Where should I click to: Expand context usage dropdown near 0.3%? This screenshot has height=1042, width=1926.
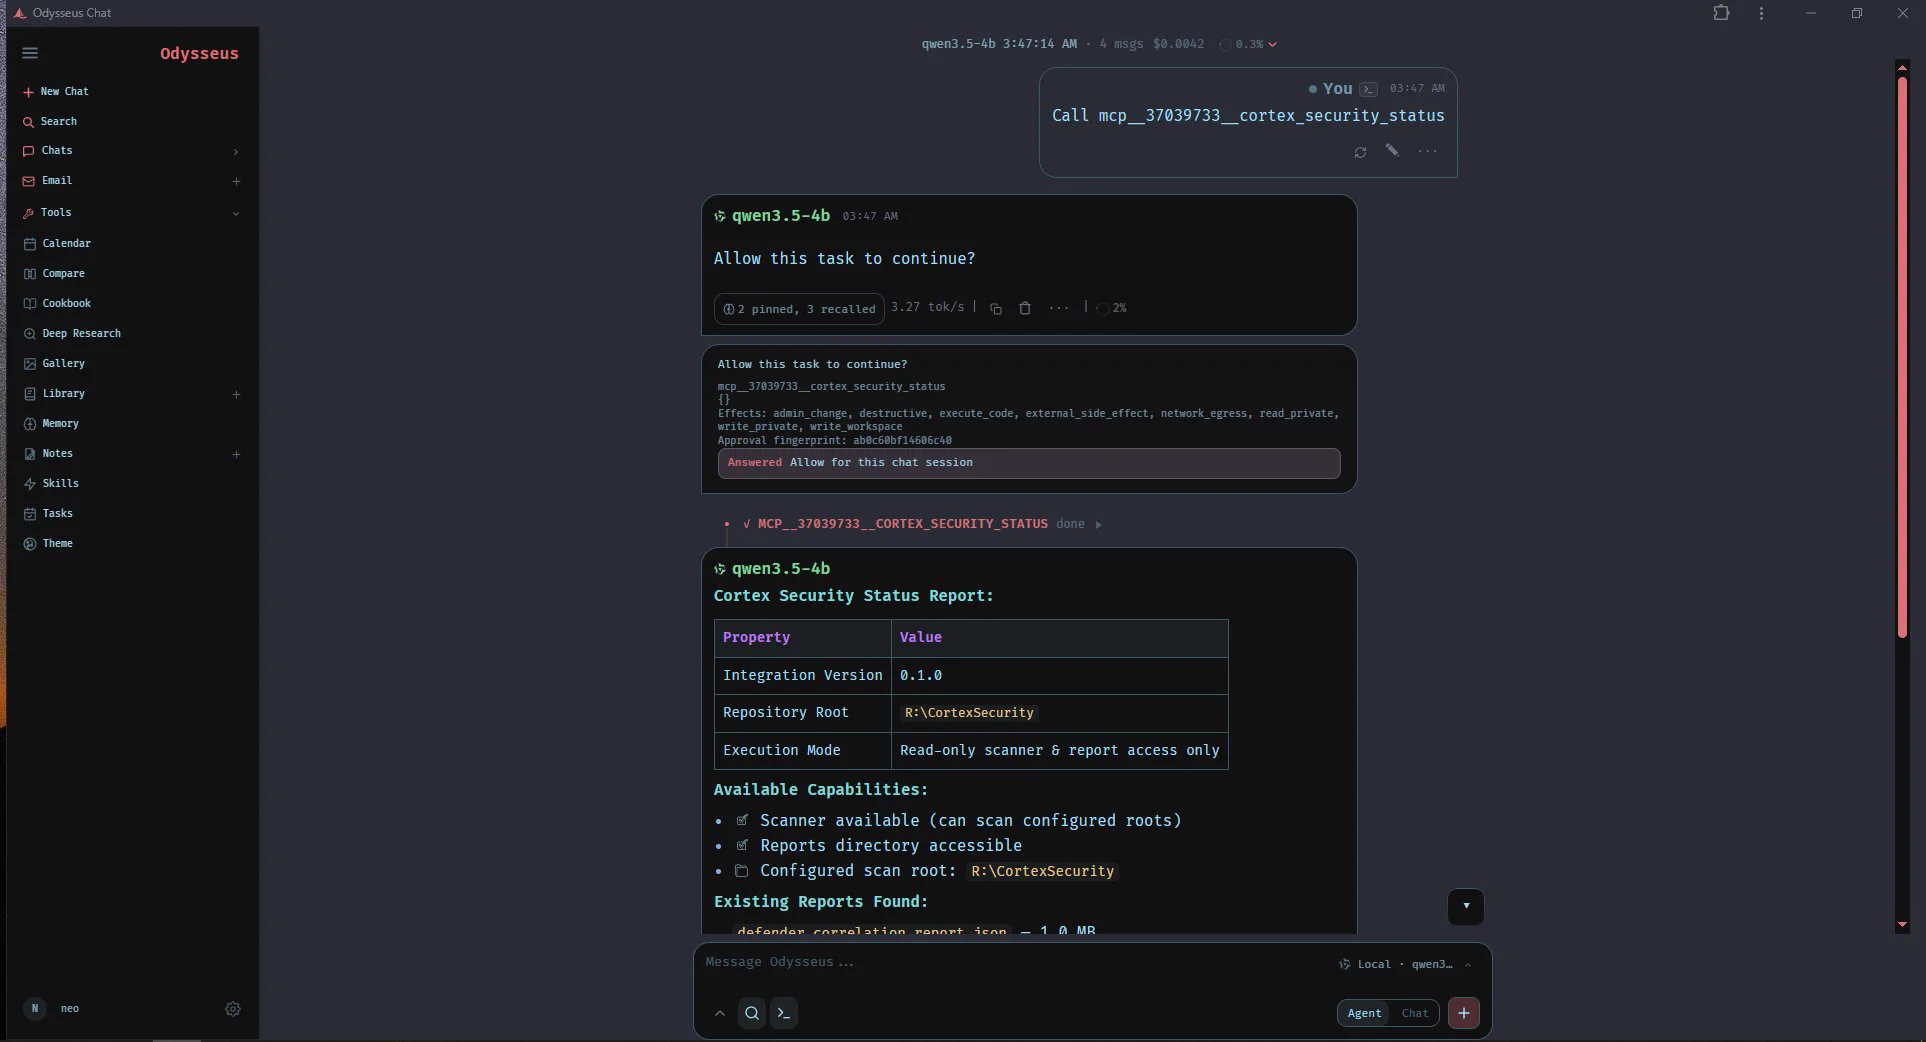[x=1272, y=44]
